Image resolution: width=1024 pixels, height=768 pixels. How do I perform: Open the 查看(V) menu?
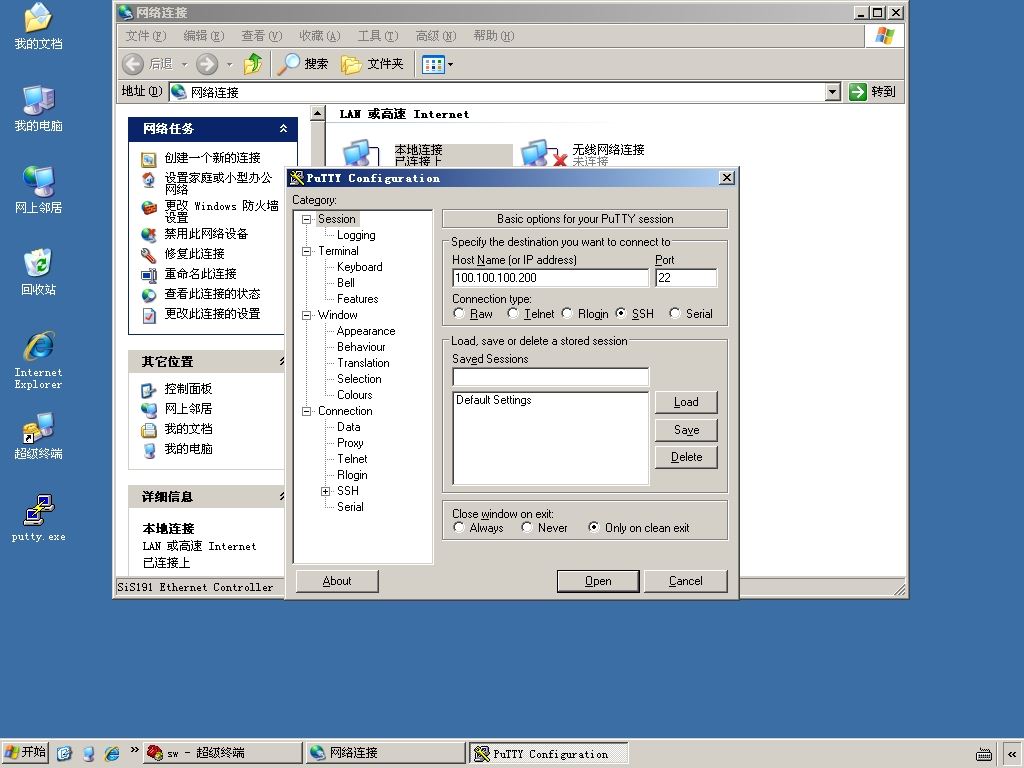click(262, 36)
